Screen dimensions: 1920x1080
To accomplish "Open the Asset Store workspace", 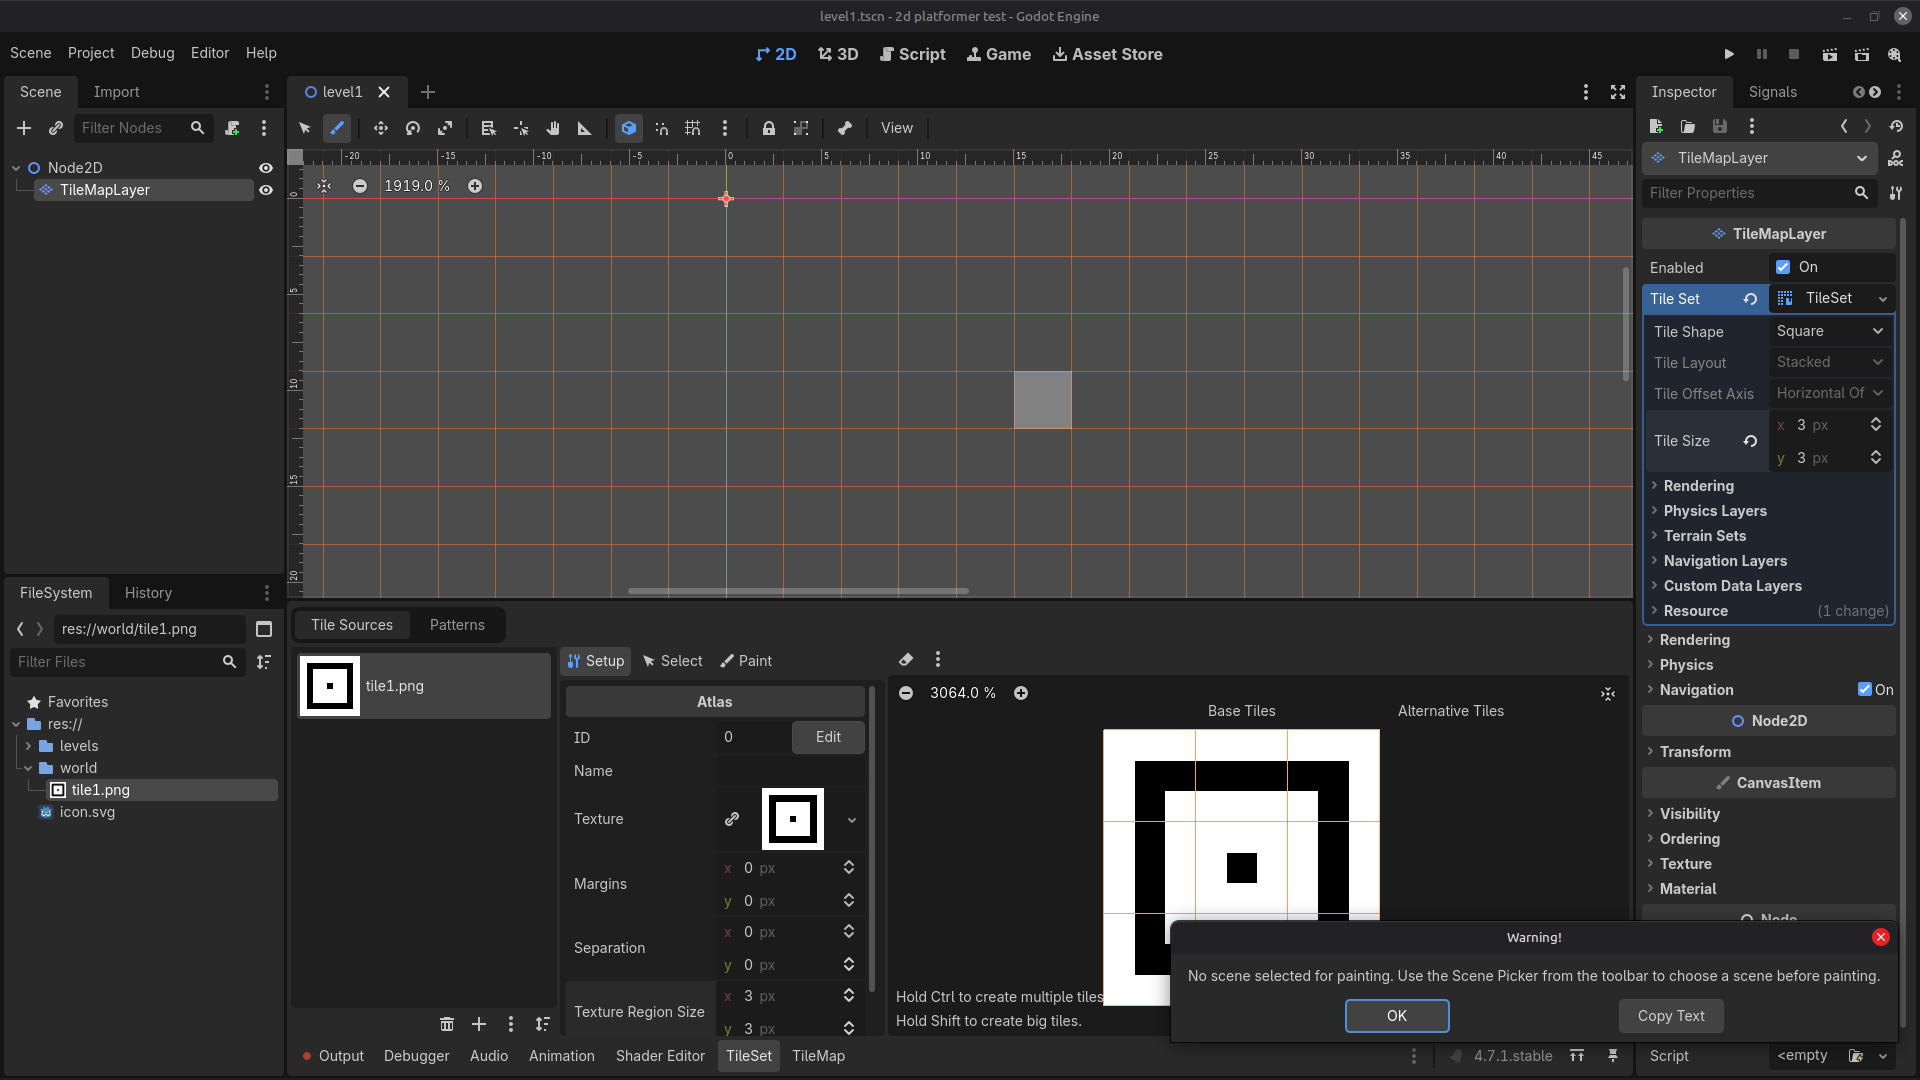I will (1107, 54).
